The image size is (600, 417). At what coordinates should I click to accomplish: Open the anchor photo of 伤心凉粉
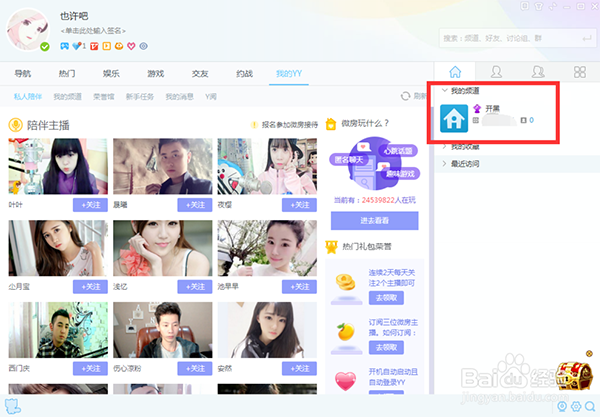click(x=163, y=330)
